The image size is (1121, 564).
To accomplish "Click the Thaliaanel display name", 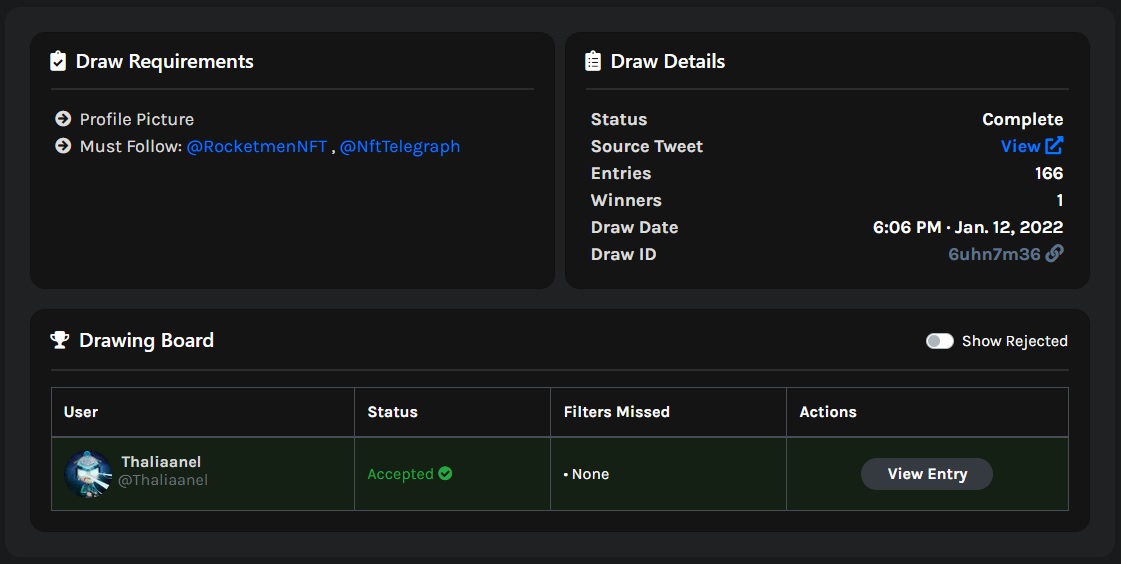I will tap(161, 462).
